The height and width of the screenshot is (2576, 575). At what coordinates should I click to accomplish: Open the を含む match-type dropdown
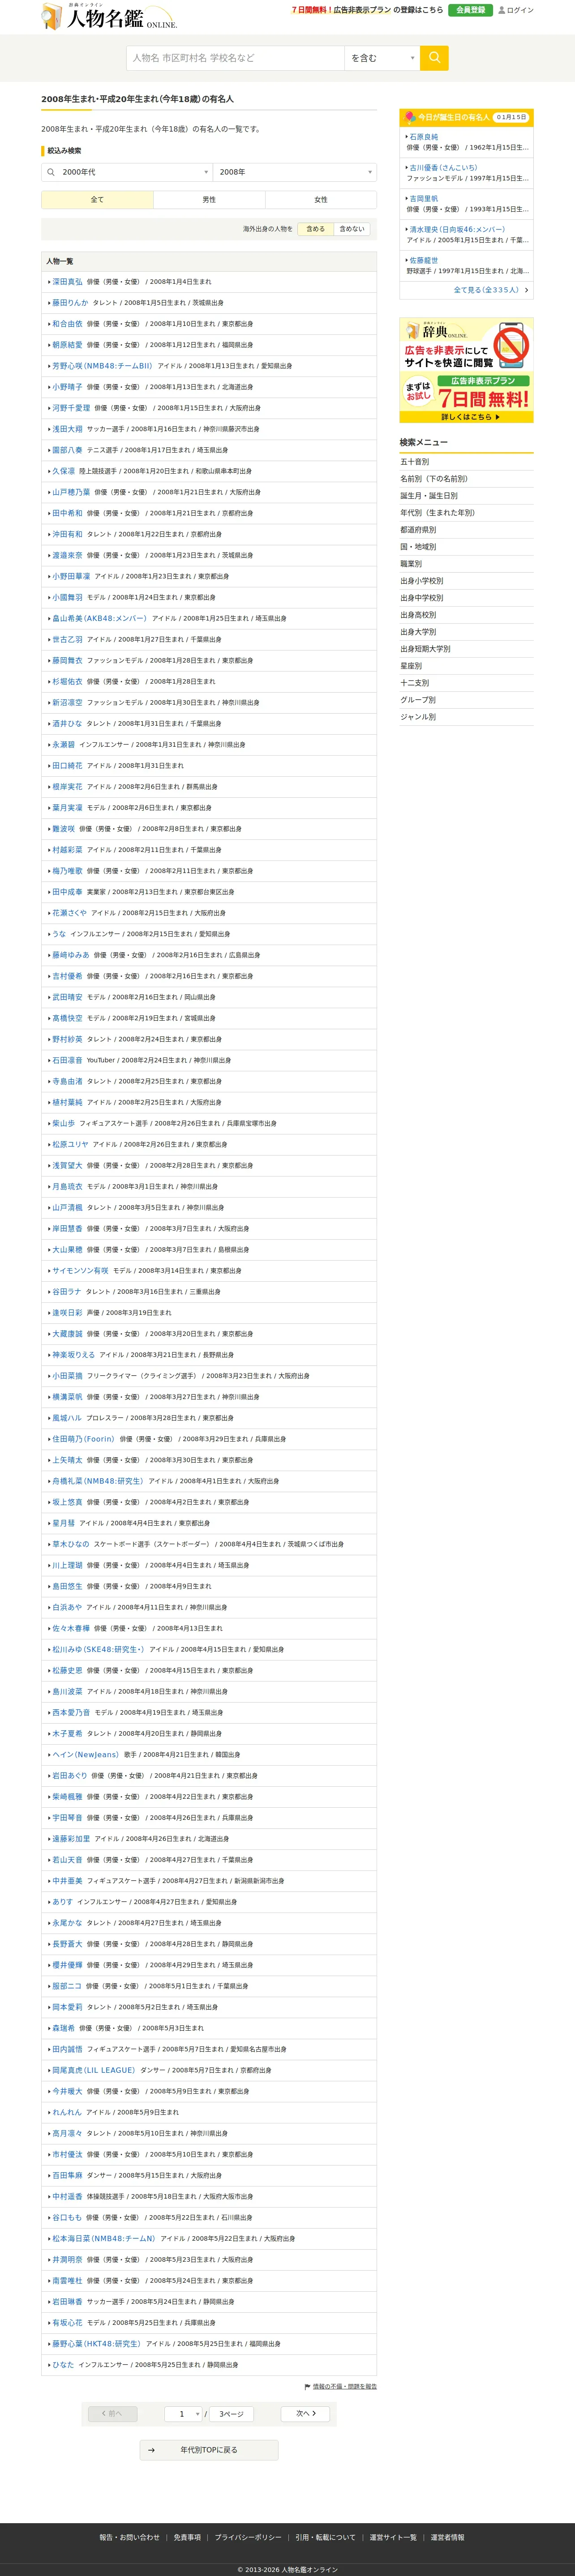coord(382,58)
